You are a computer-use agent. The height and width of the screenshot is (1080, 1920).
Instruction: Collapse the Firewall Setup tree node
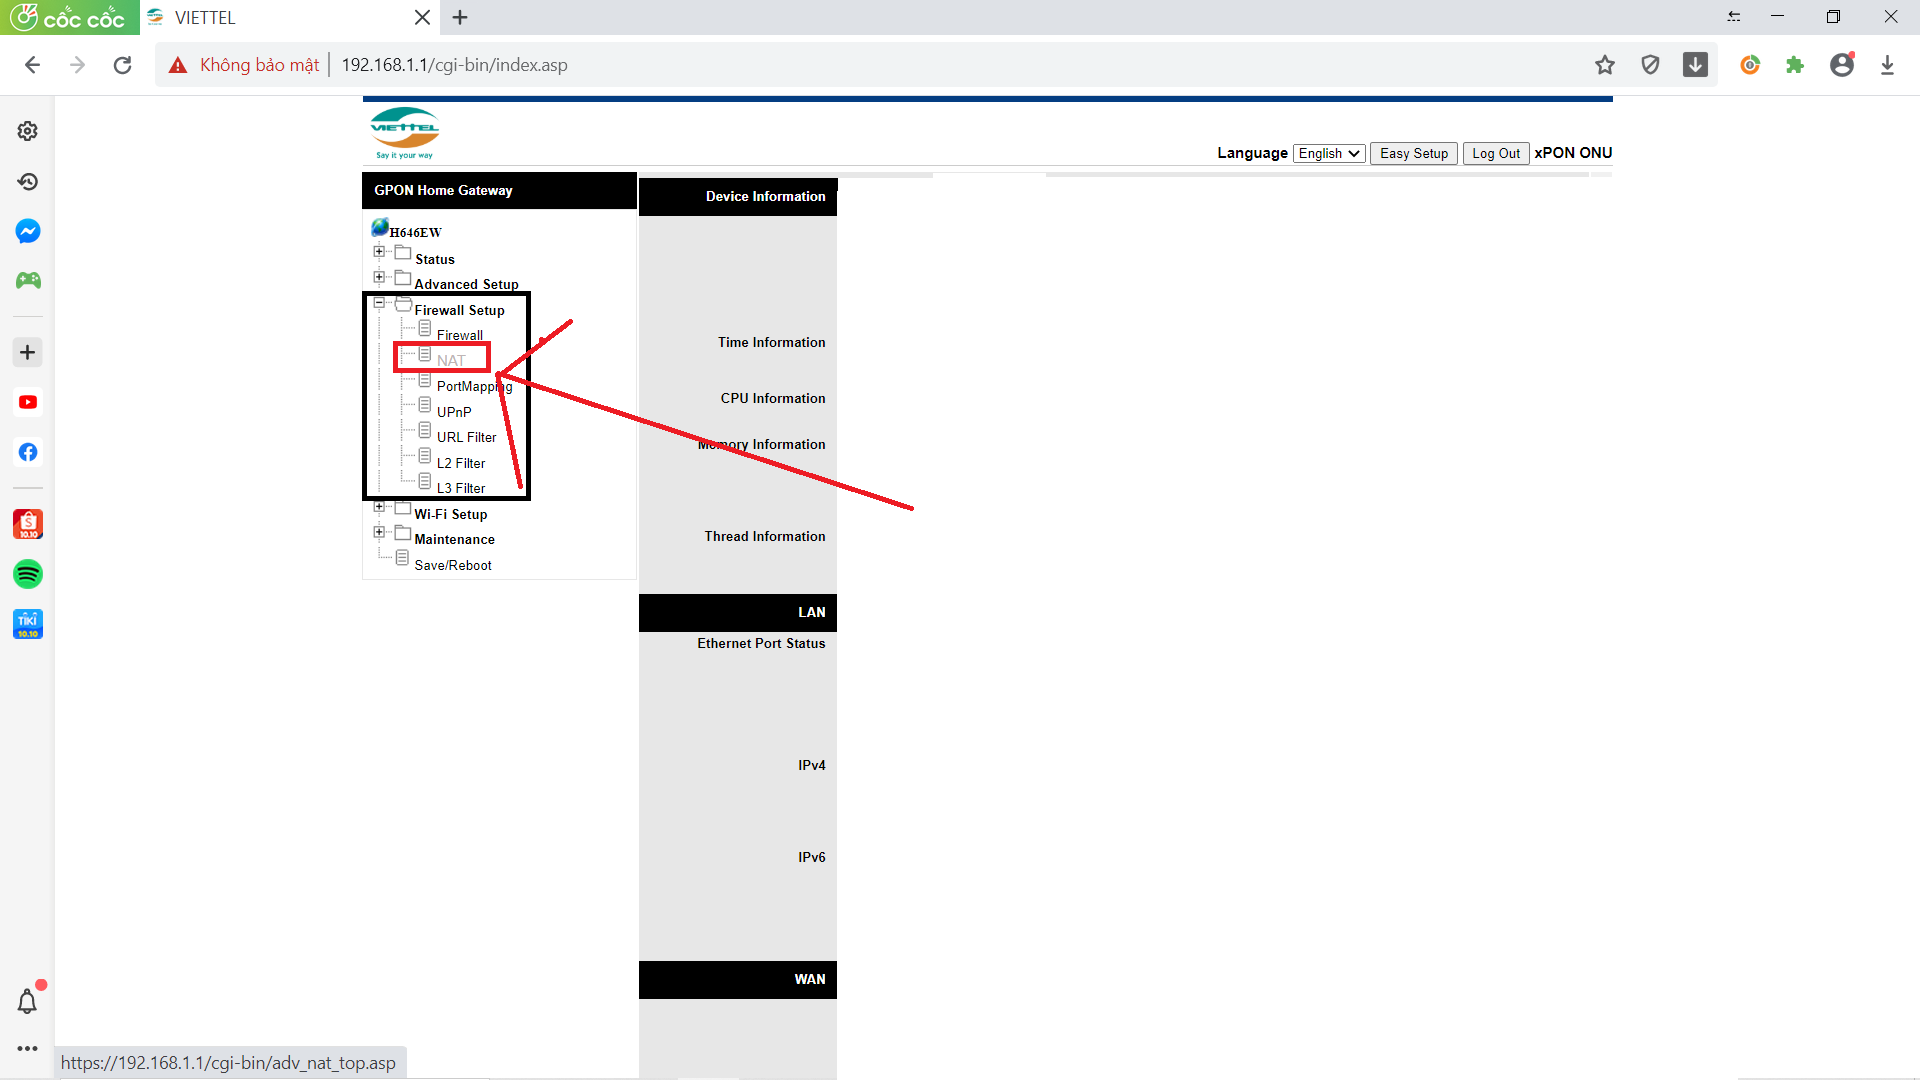[379, 303]
